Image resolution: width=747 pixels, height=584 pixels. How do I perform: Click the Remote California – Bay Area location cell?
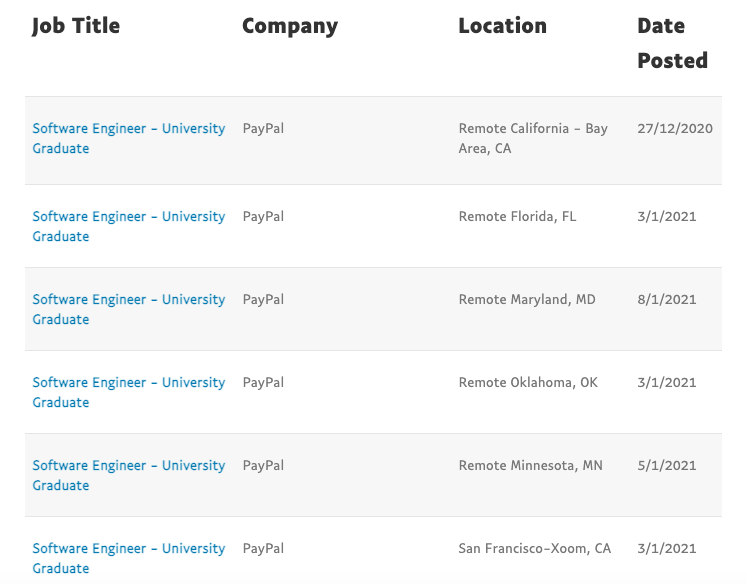click(x=532, y=138)
